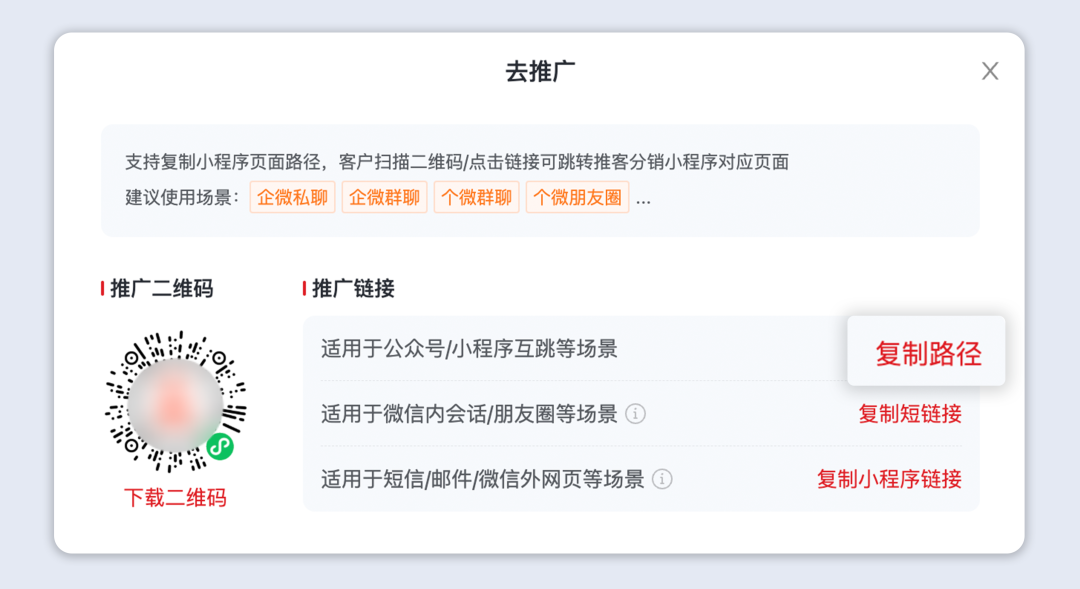Click the 下载二维码 download link
This screenshot has height=589, width=1080.
175,499
